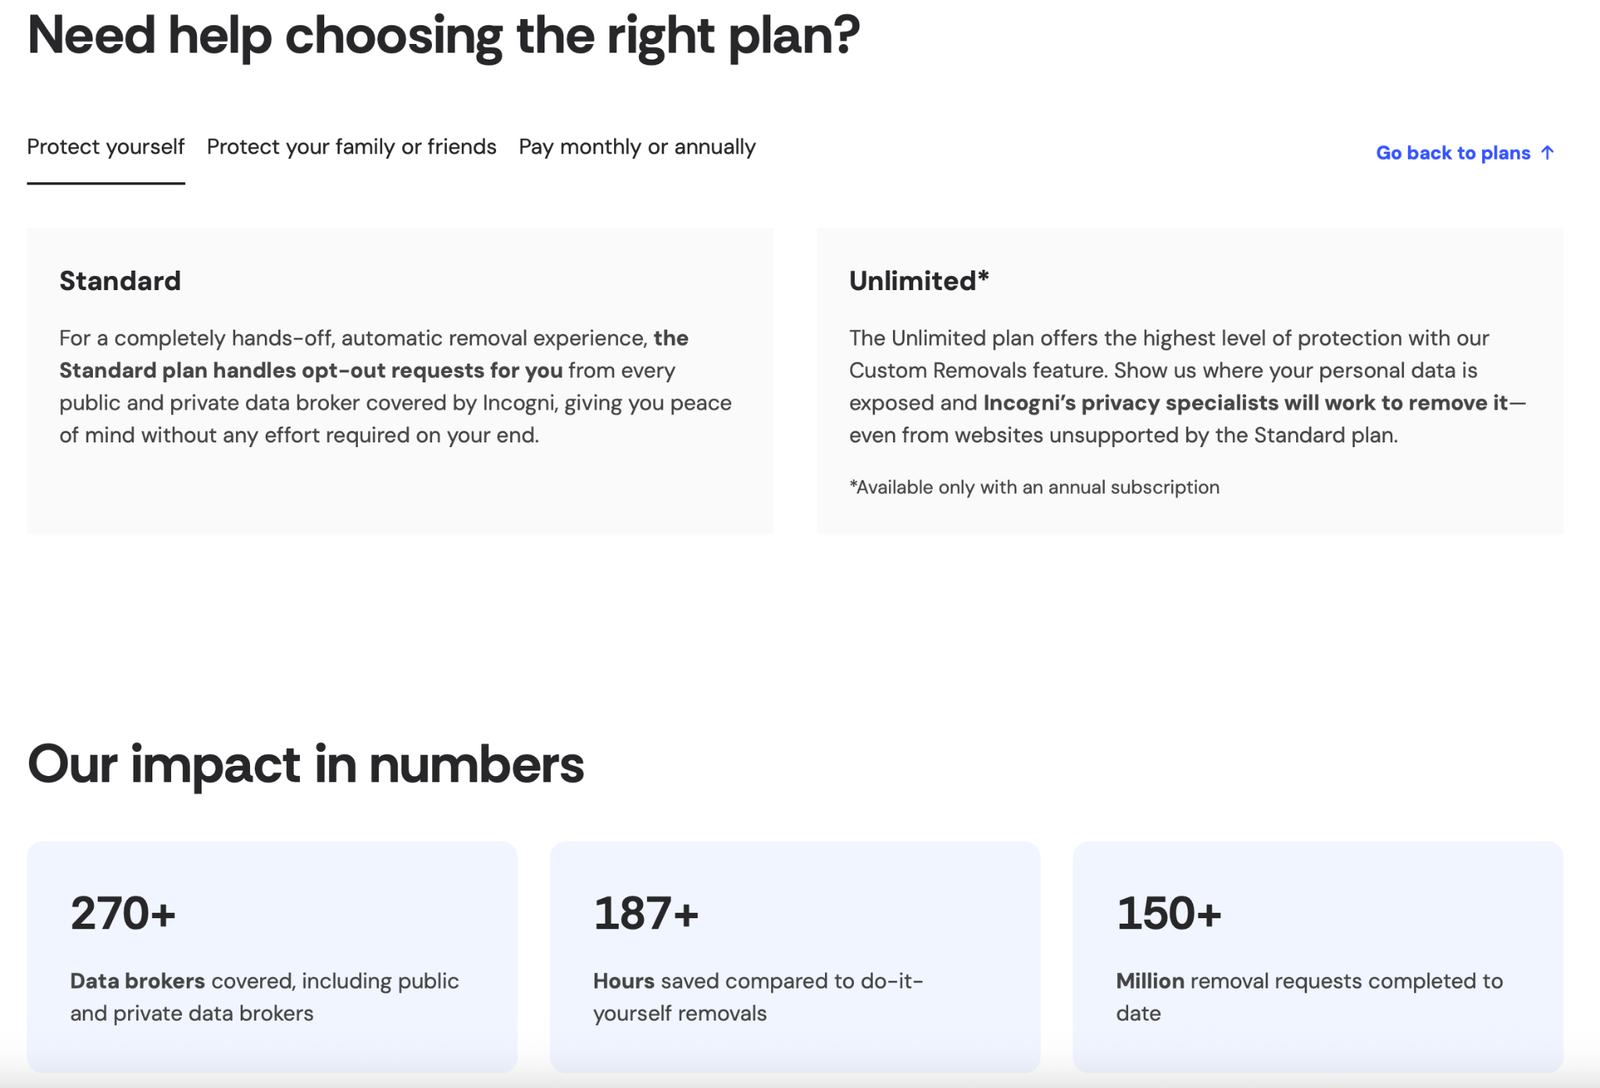The image size is (1600, 1088).
Task: Click the Unlimited* plan heading
Action: pyautogui.click(x=919, y=281)
